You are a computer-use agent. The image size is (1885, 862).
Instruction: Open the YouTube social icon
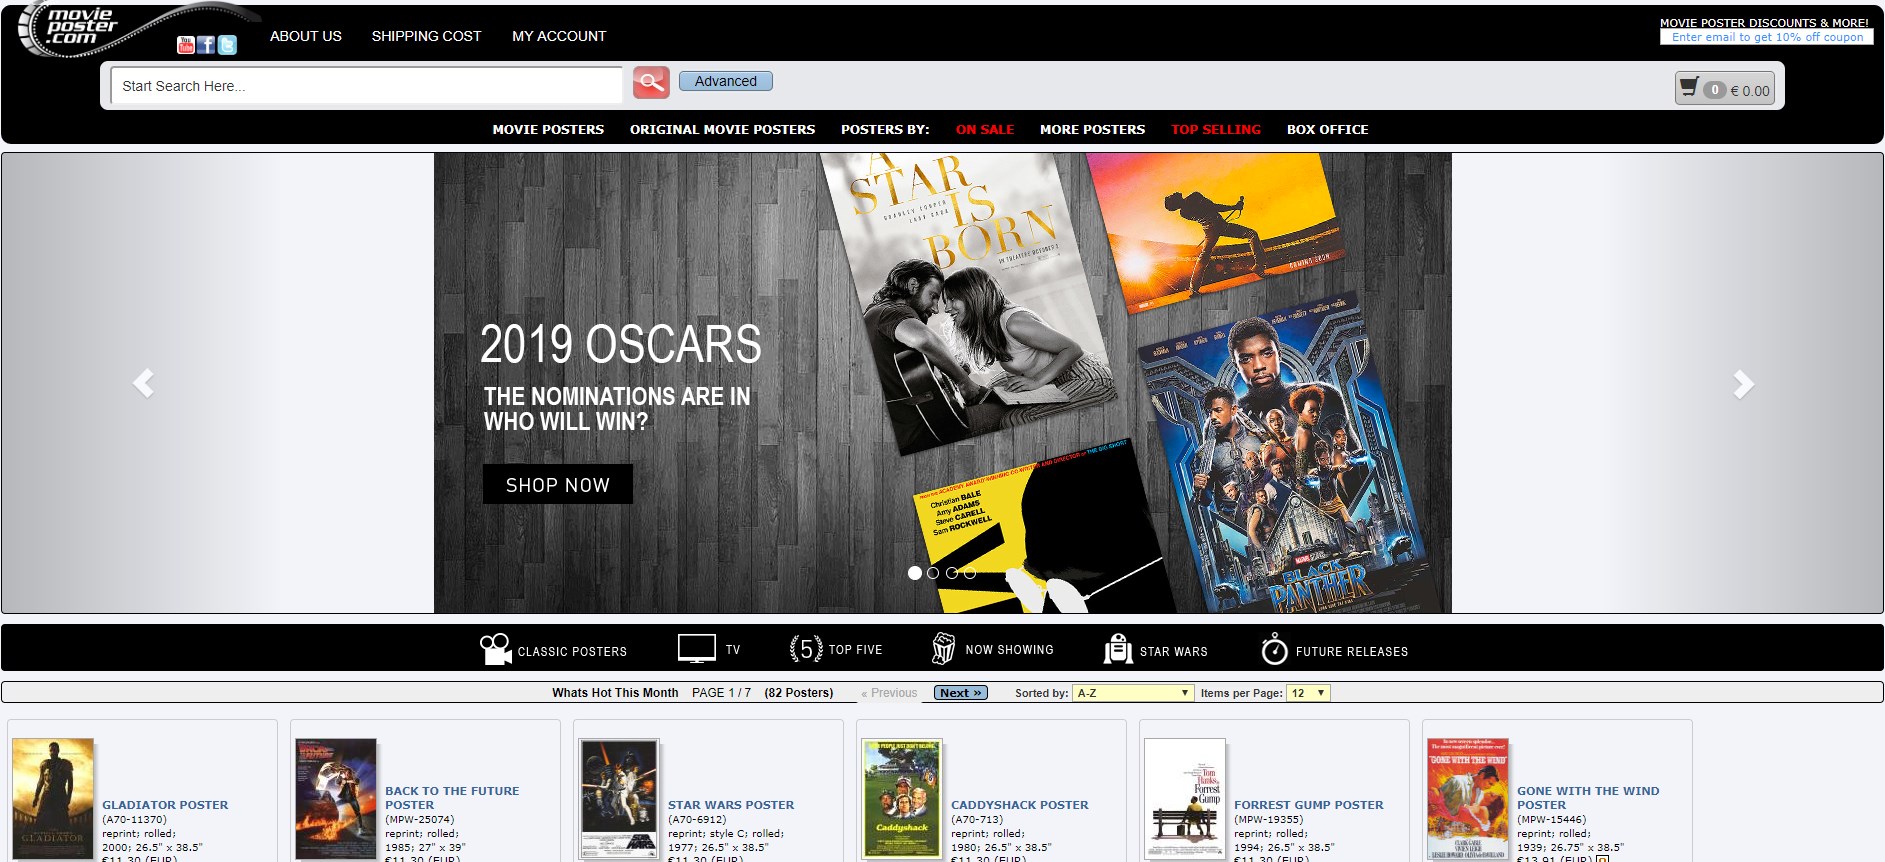pyautogui.click(x=186, y=44)
